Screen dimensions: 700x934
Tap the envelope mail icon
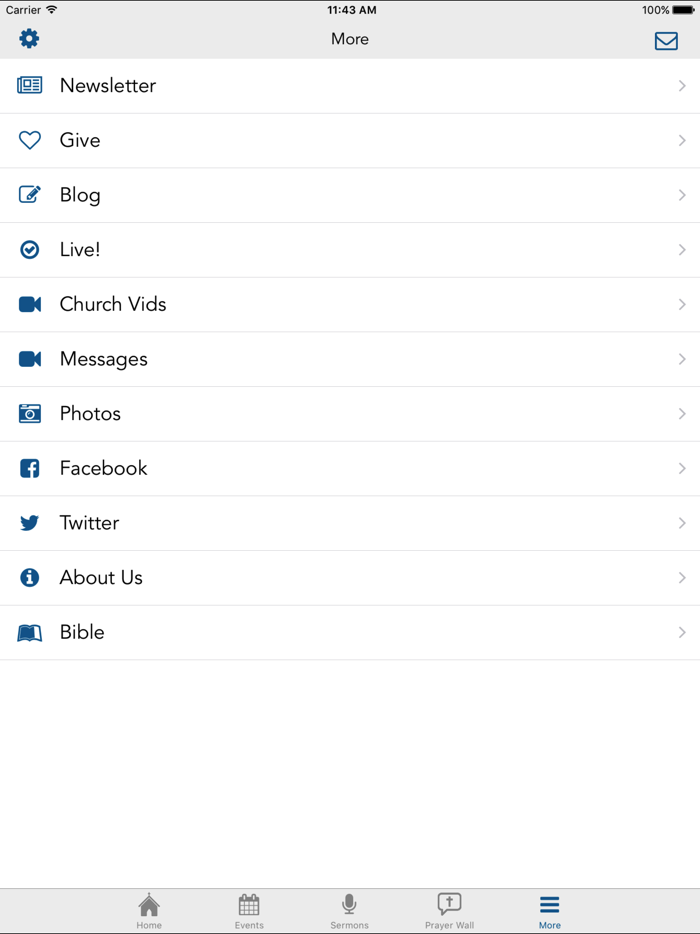(x=666, y=41)
